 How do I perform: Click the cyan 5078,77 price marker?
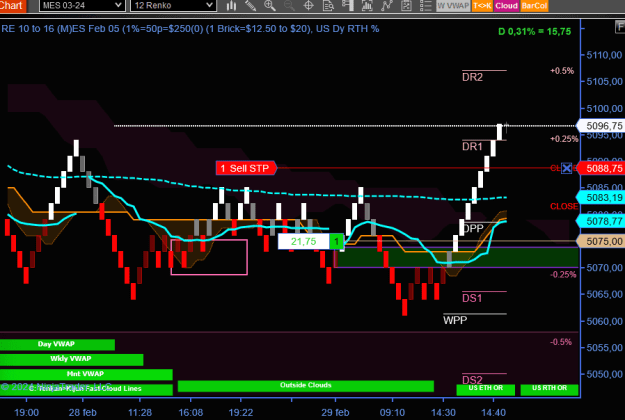click(601, 221)
